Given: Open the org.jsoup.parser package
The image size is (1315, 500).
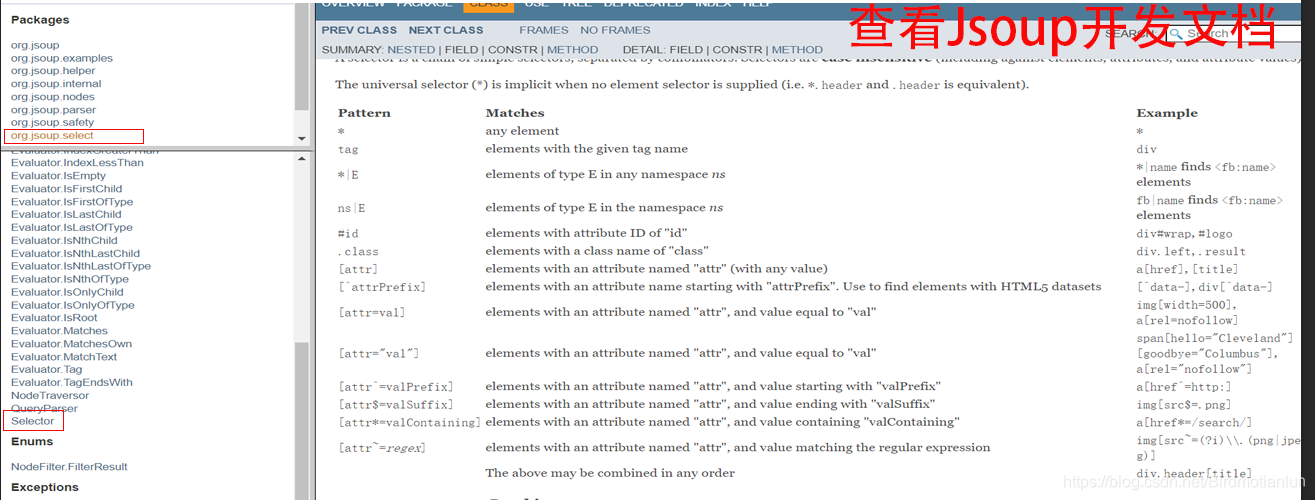Looking at the screenshot, I should [54, 110].
